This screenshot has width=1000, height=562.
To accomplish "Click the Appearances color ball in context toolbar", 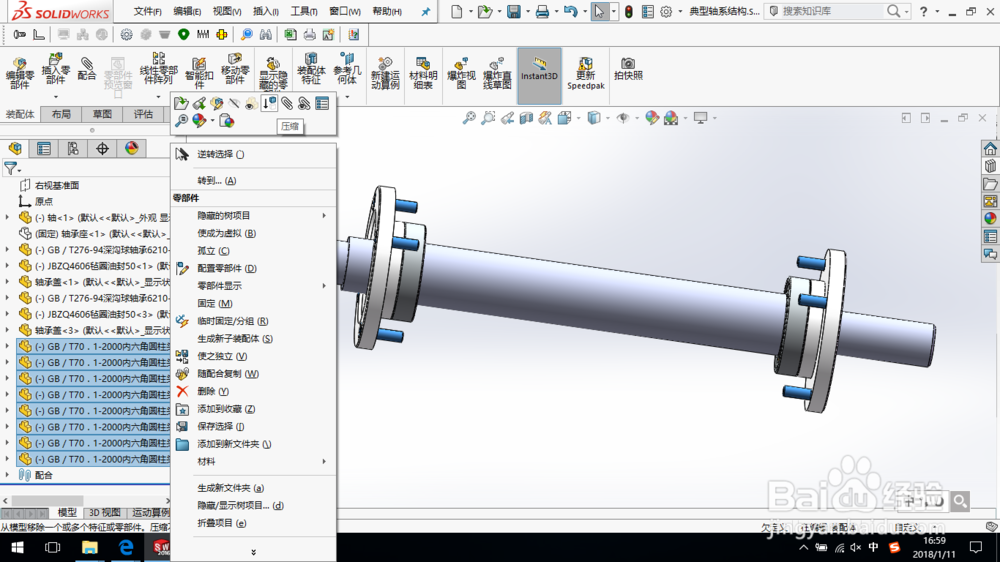I will [200, 120].
